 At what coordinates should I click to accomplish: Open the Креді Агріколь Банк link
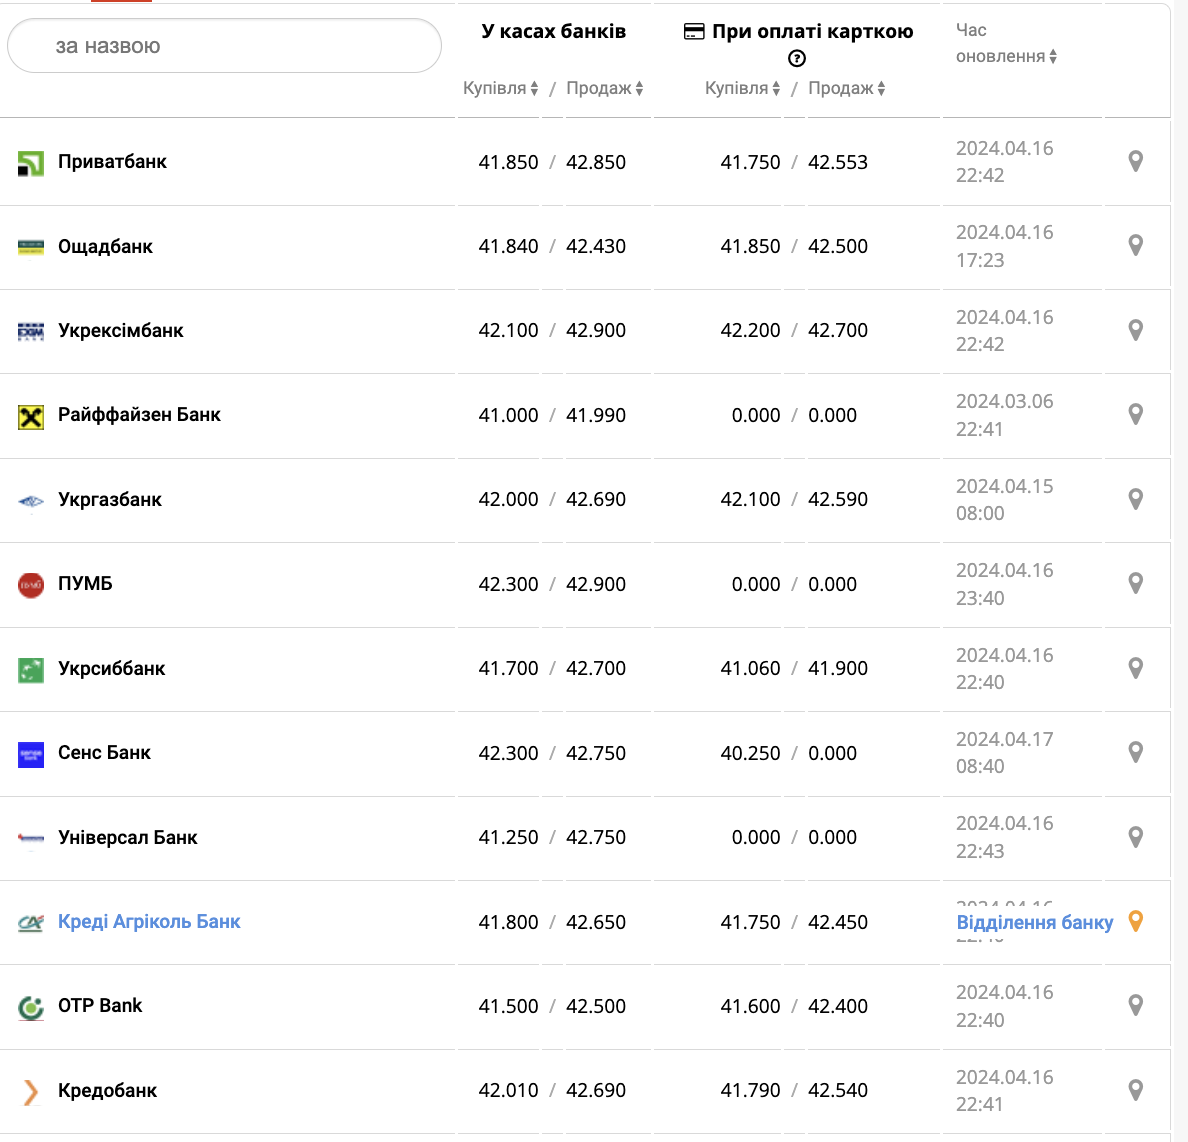coord(149,921)
